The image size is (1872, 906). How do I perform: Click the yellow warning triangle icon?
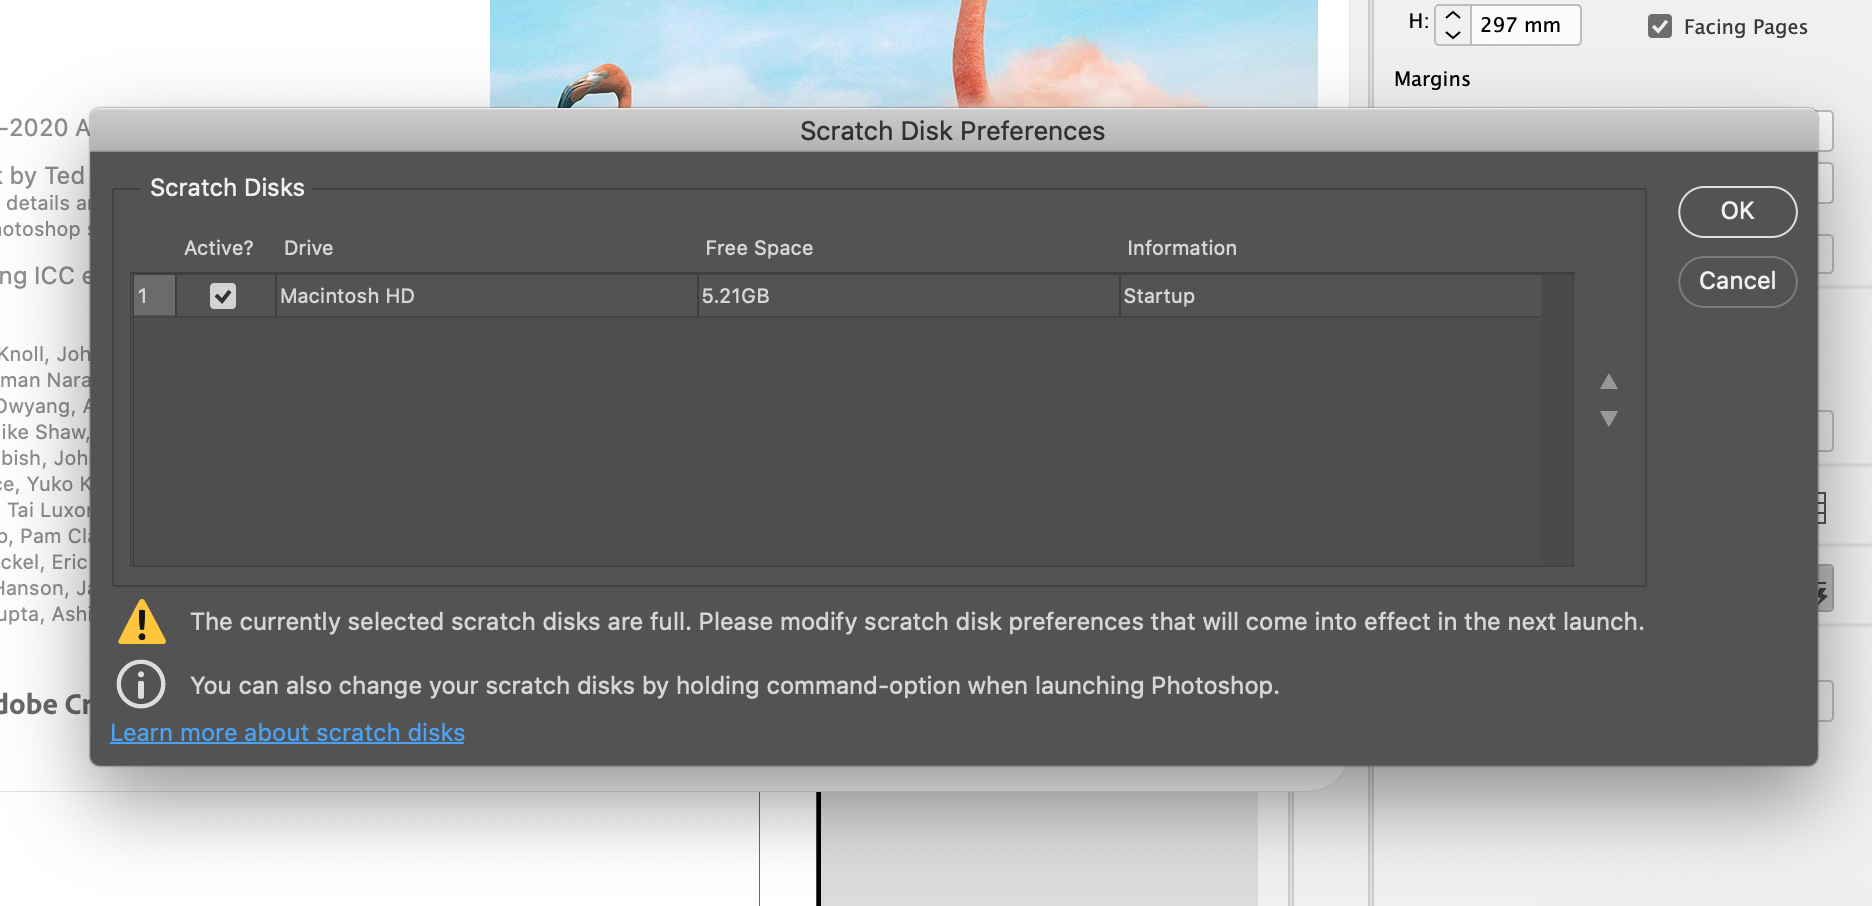[141, 621]
